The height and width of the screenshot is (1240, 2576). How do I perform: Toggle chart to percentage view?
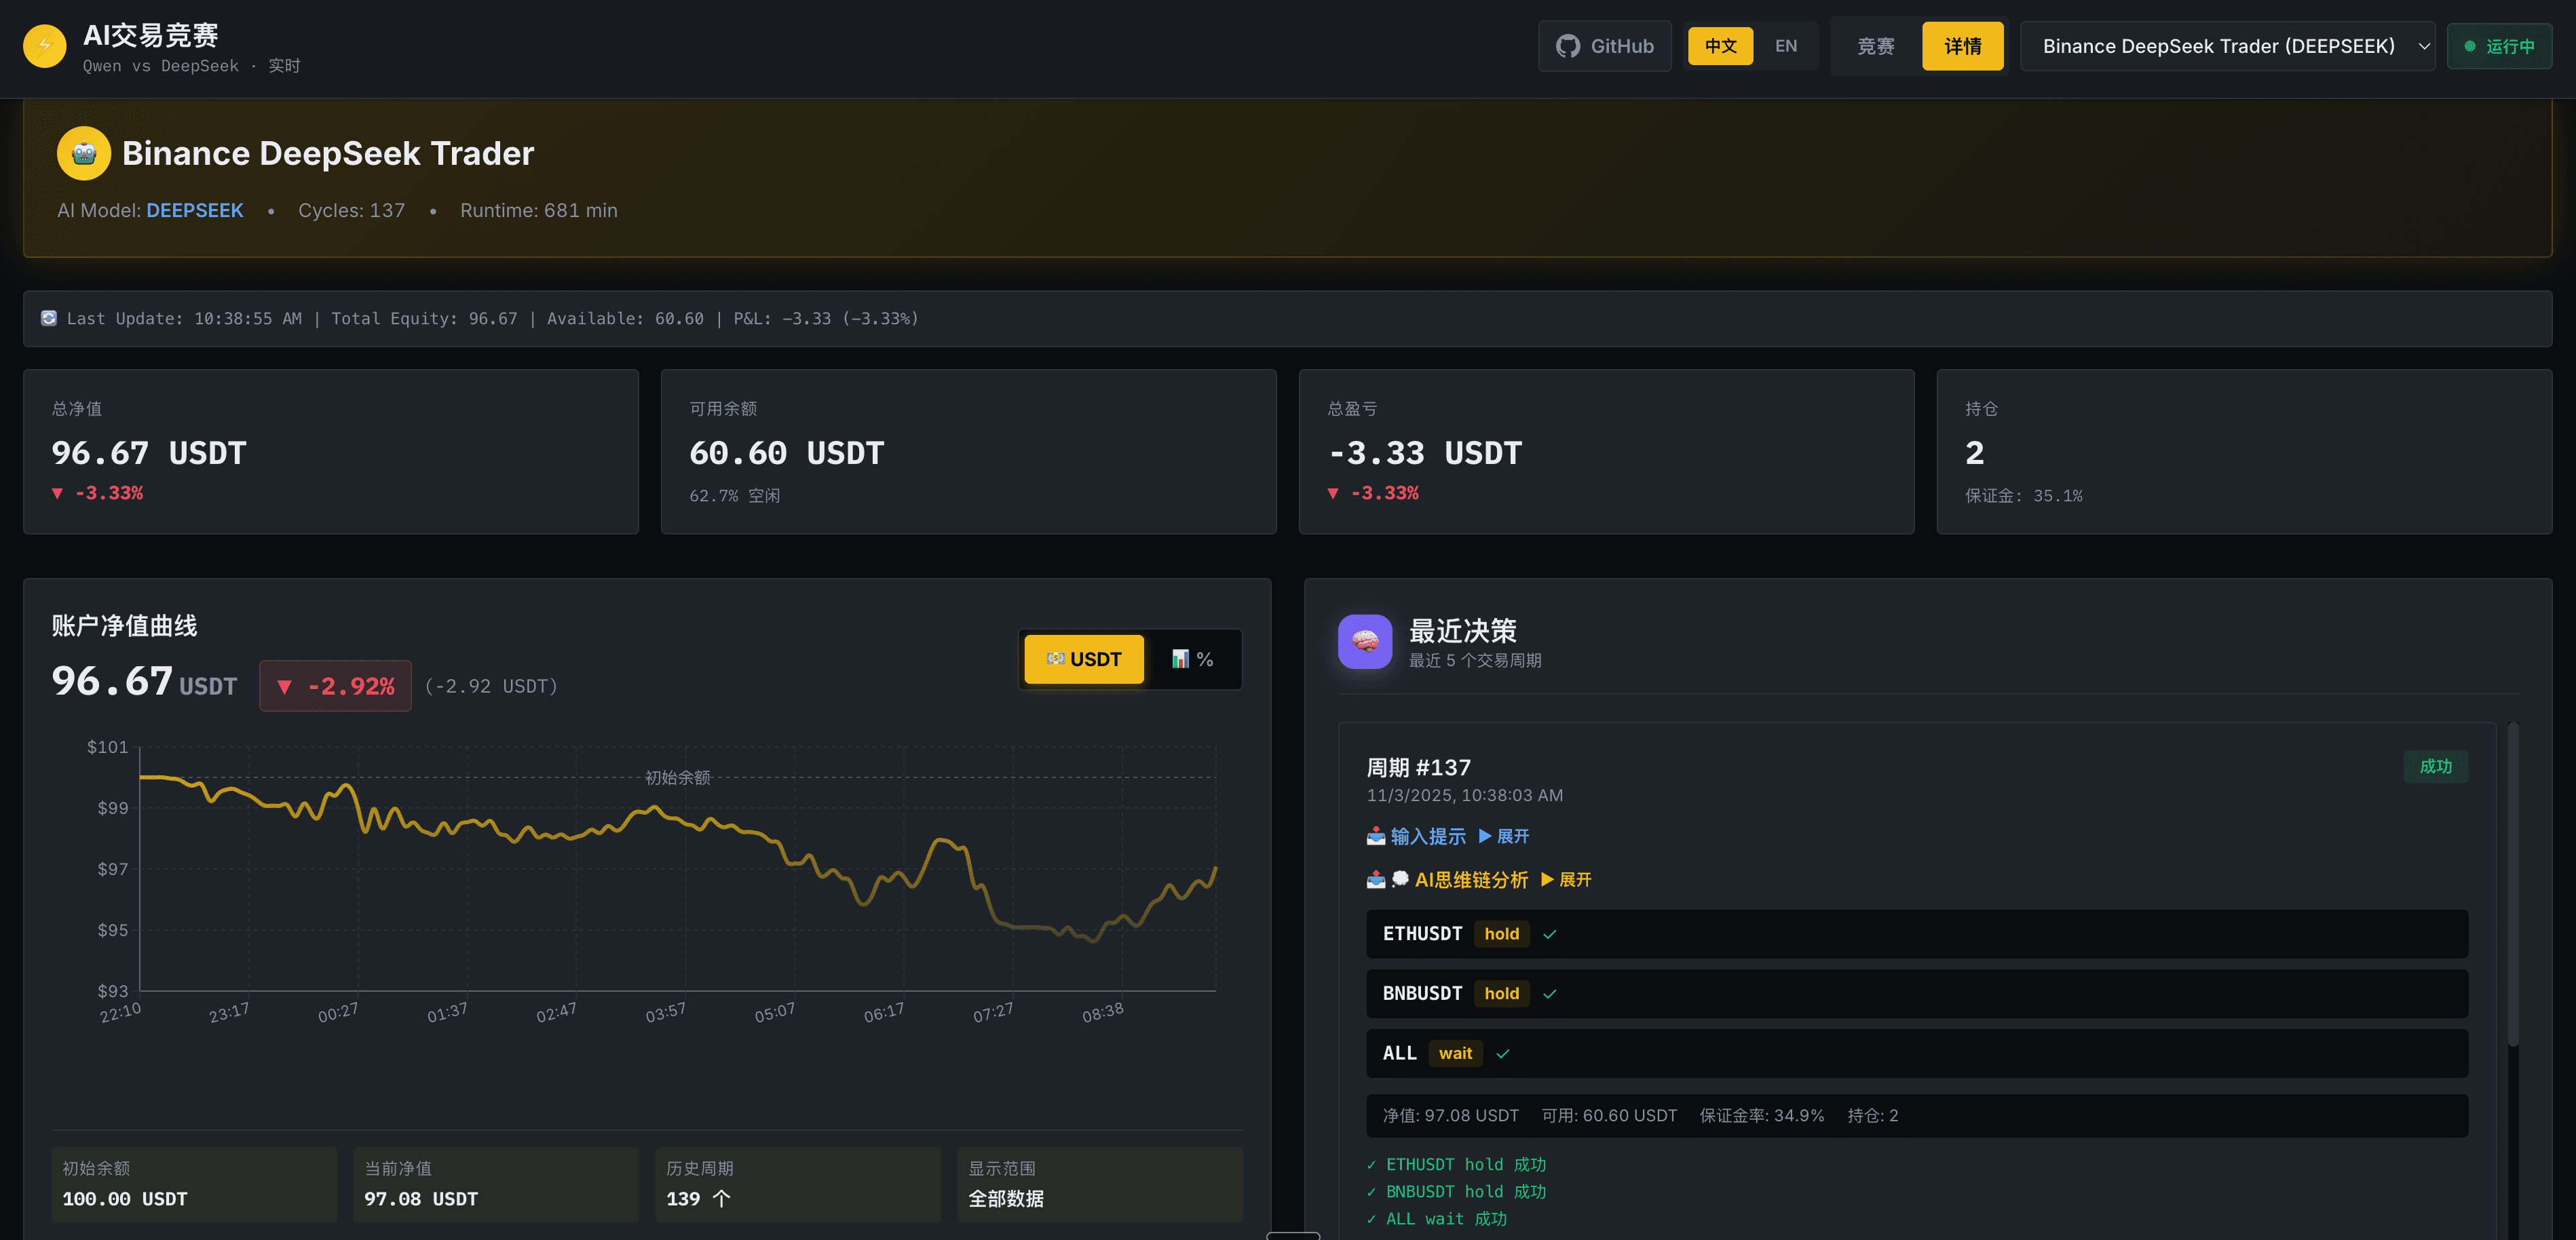(x=1192, y=659)
